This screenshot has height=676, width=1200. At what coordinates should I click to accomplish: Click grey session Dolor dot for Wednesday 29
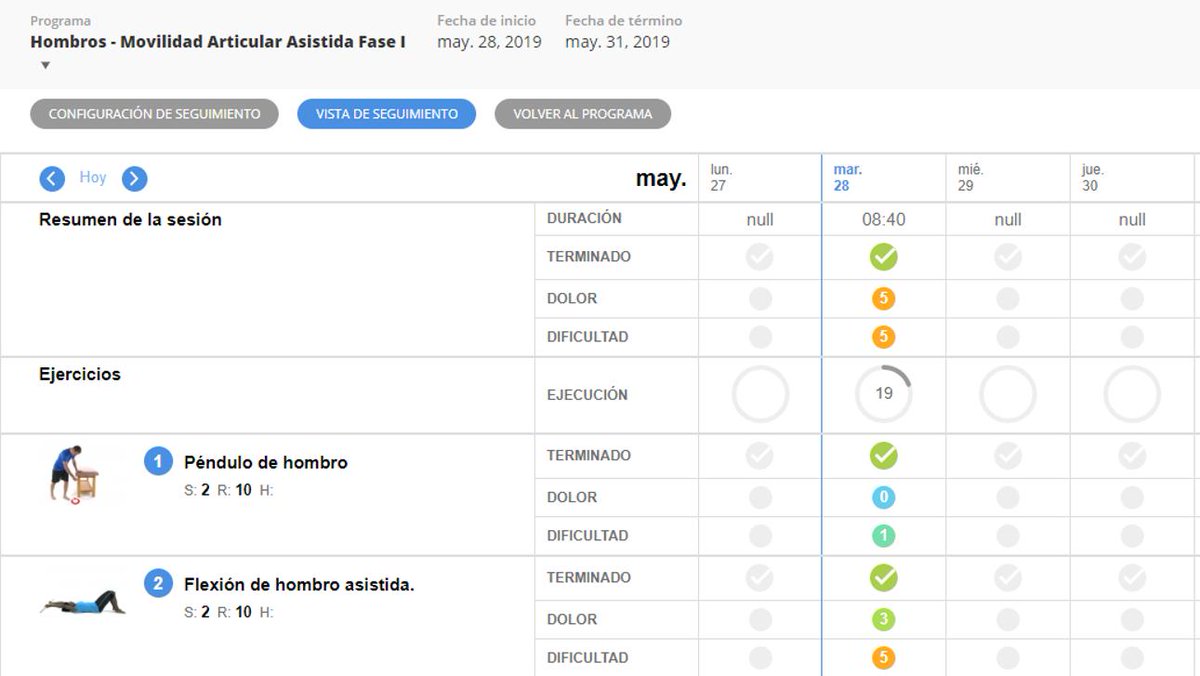tap(1008, 298)
